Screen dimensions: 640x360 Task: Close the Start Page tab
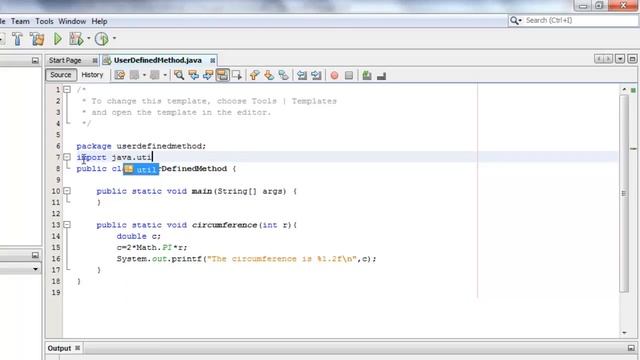coord(95,60)
